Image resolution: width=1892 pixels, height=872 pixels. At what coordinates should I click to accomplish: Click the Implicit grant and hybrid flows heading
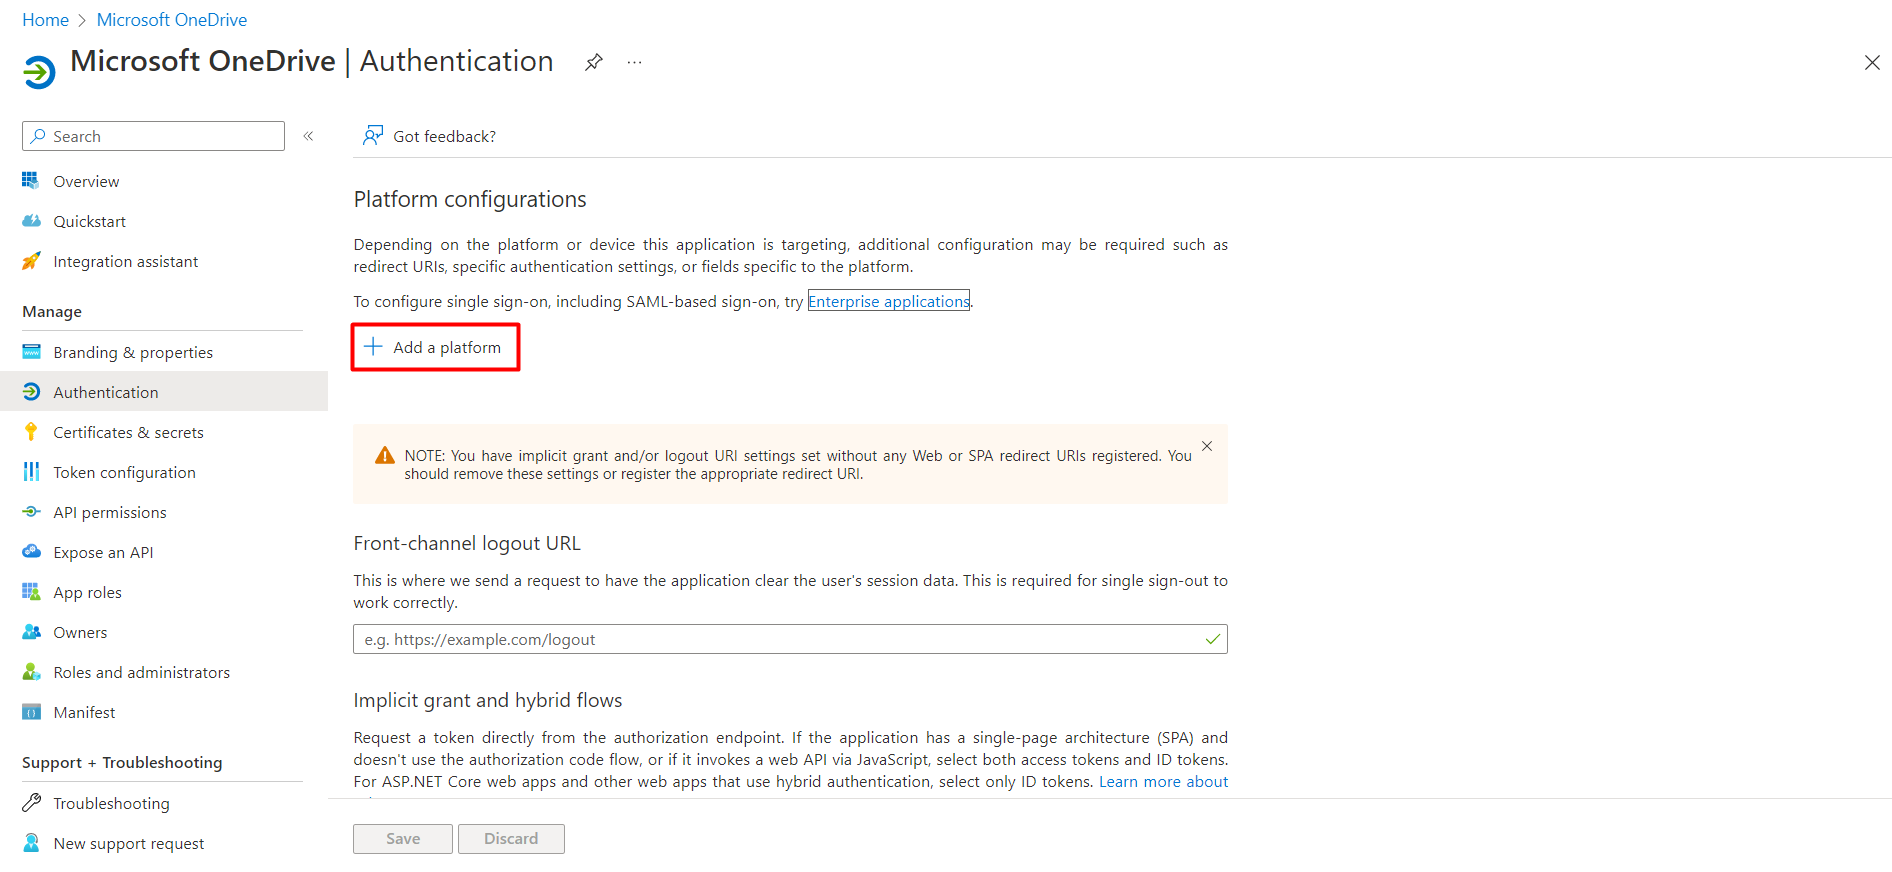tap(488, 701)
